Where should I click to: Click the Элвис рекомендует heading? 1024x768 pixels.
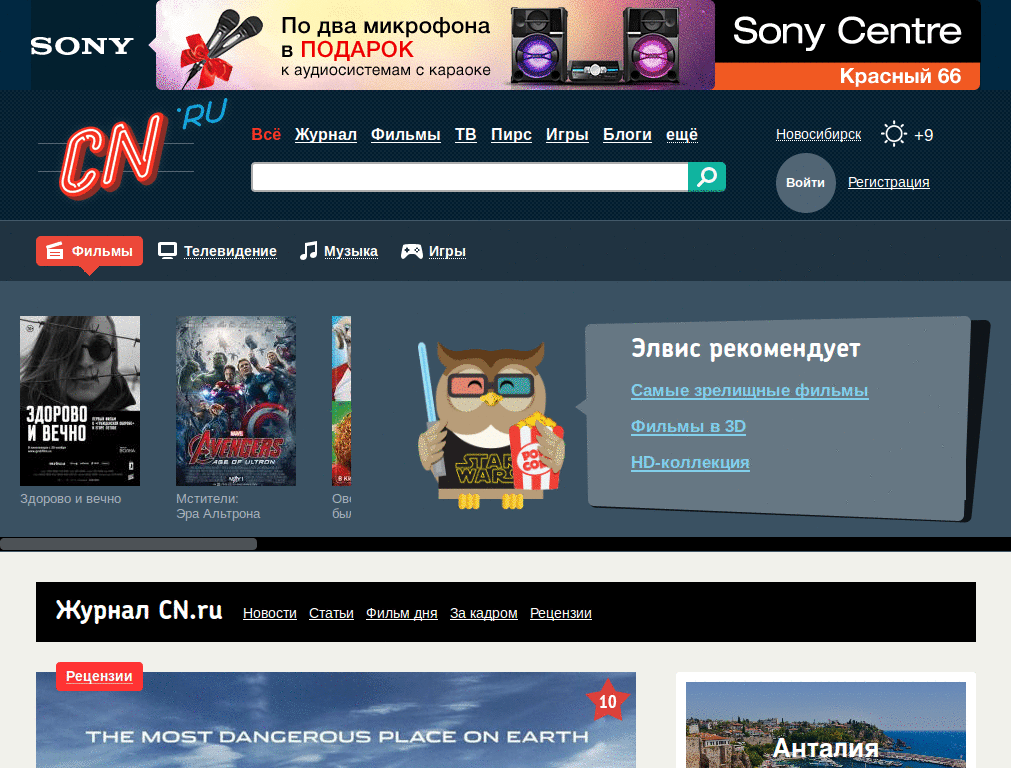click(x=746, y=349)
